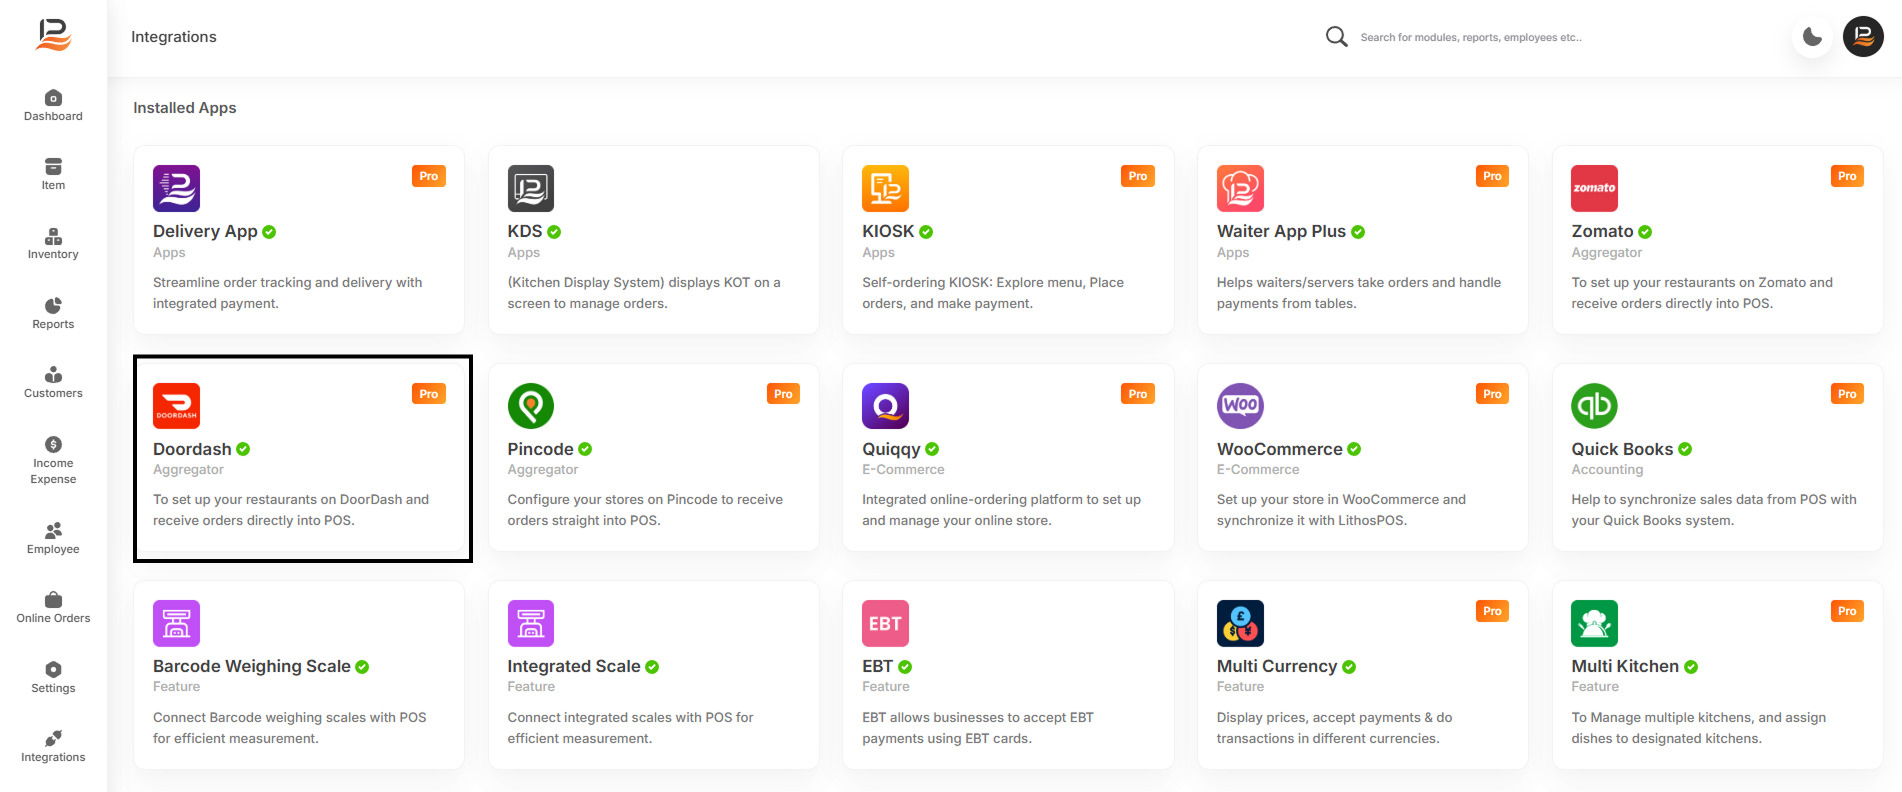Open the user profile avatar
Viewport: 1902px width, 792px height.
click(1863, 37)
